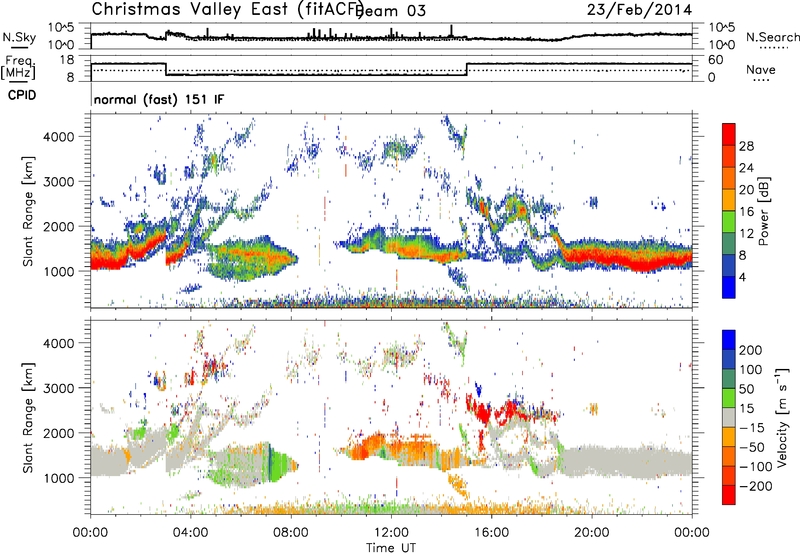
Task: Click the "-100" value on the Velocity scale
Action: [x=756, y=467]
